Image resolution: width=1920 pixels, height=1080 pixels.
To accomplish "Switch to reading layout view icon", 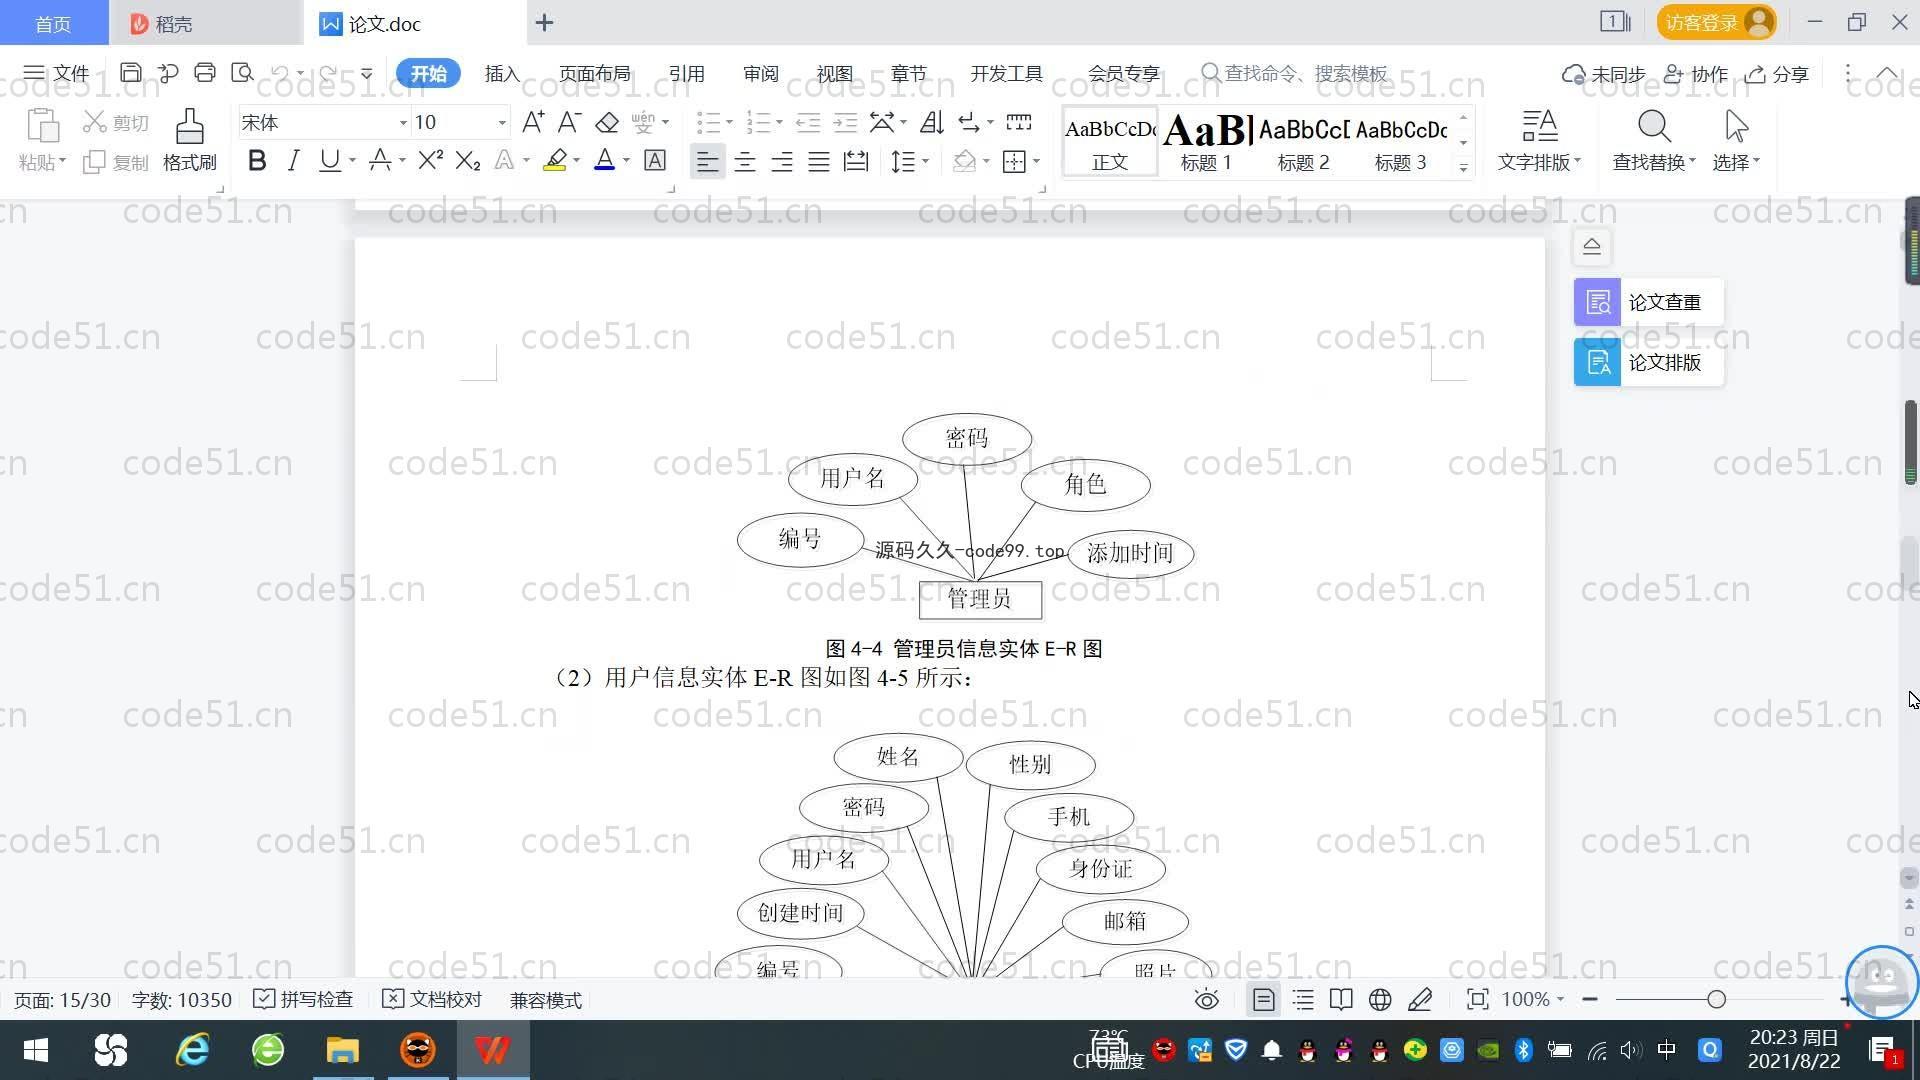I will point(1341,1000).
